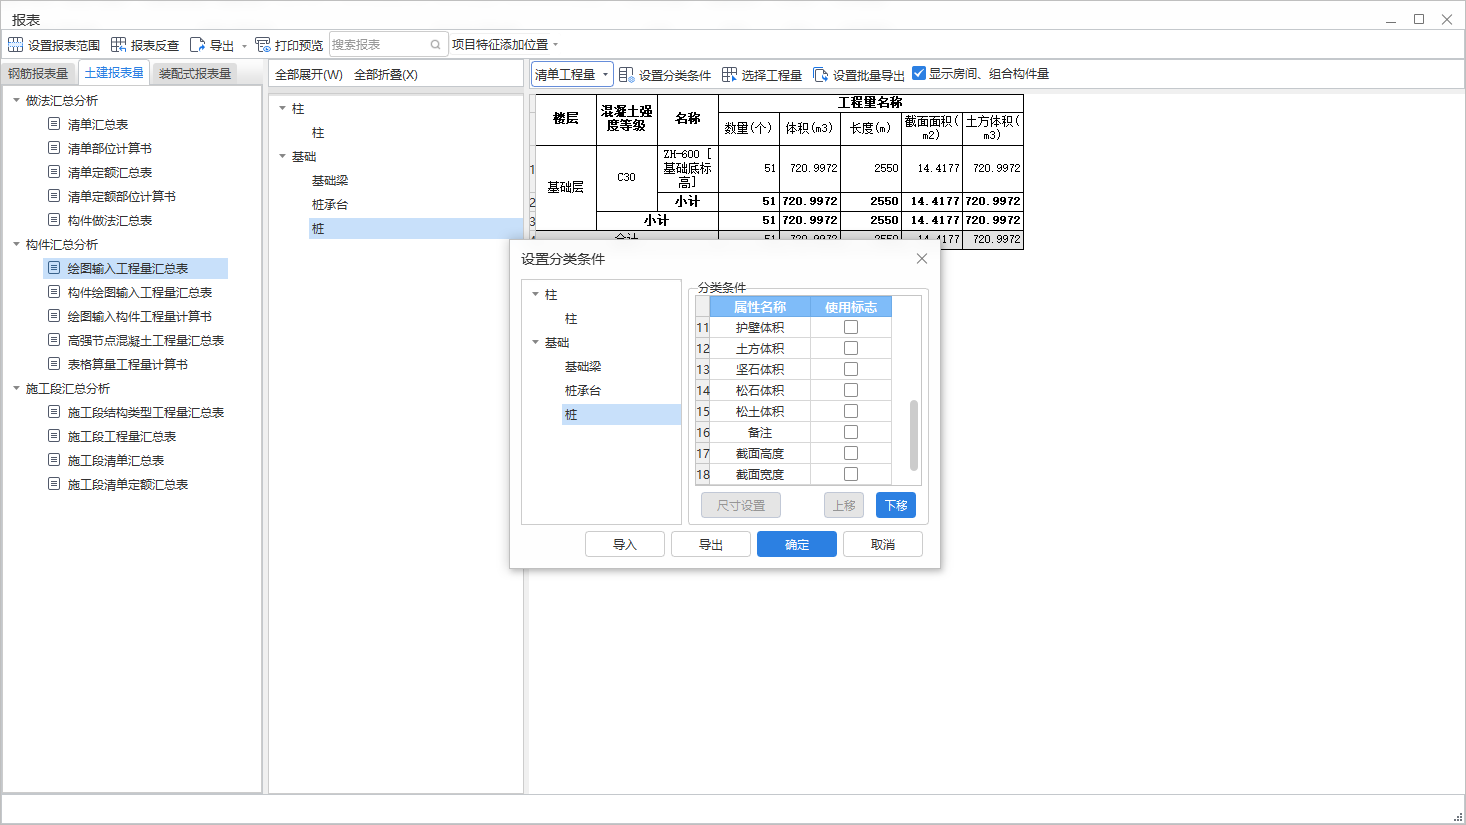Select report icon of 清单定额汇总表
The height and width of the screenshot is (825, 1466).
(54, 172)
